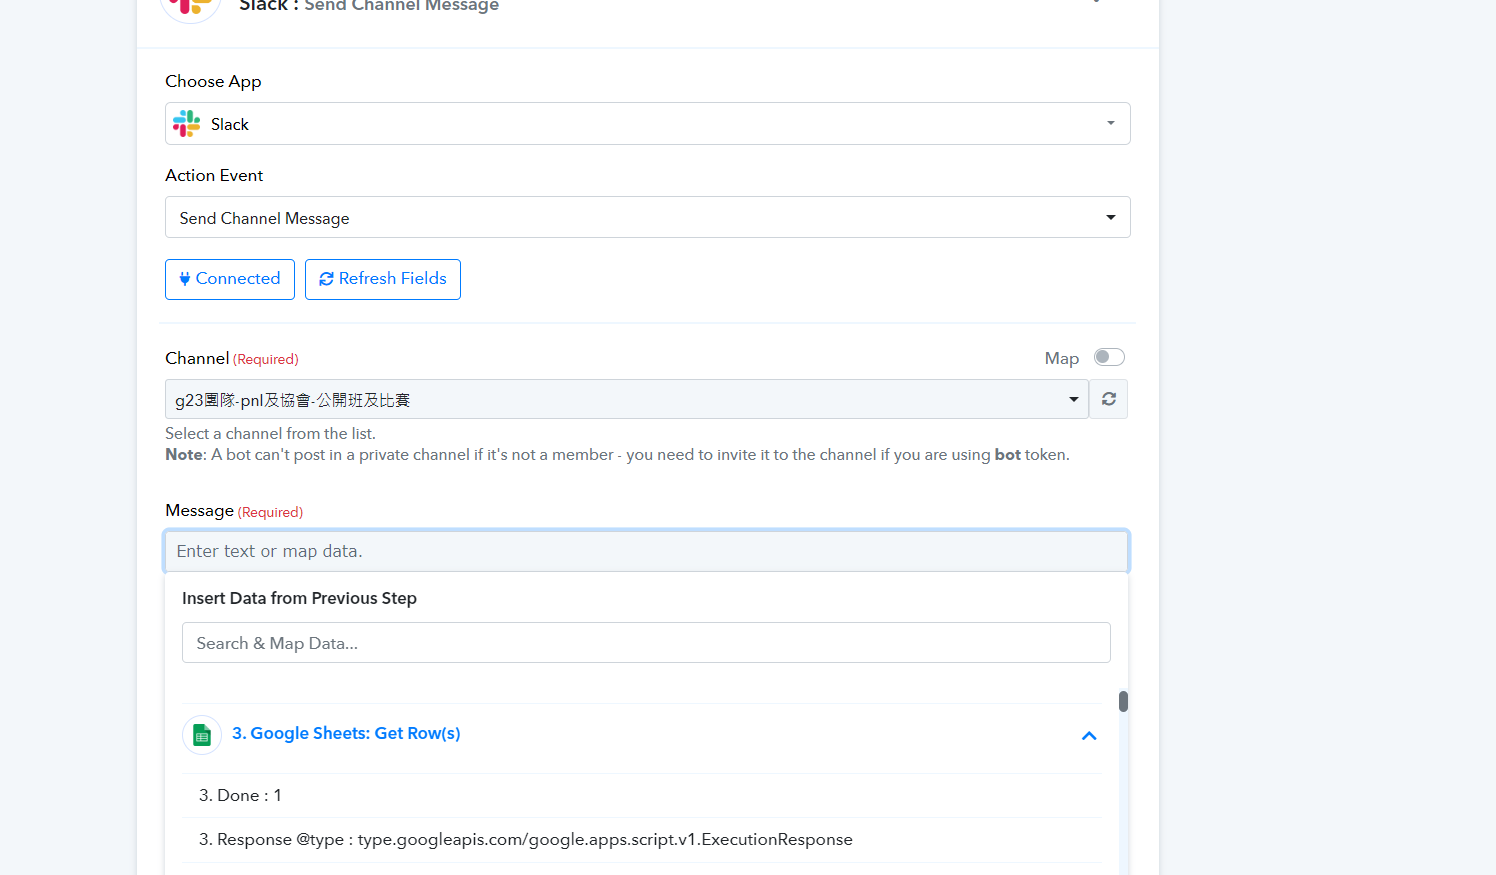Click the Slack logo in step header

(190, 6)
